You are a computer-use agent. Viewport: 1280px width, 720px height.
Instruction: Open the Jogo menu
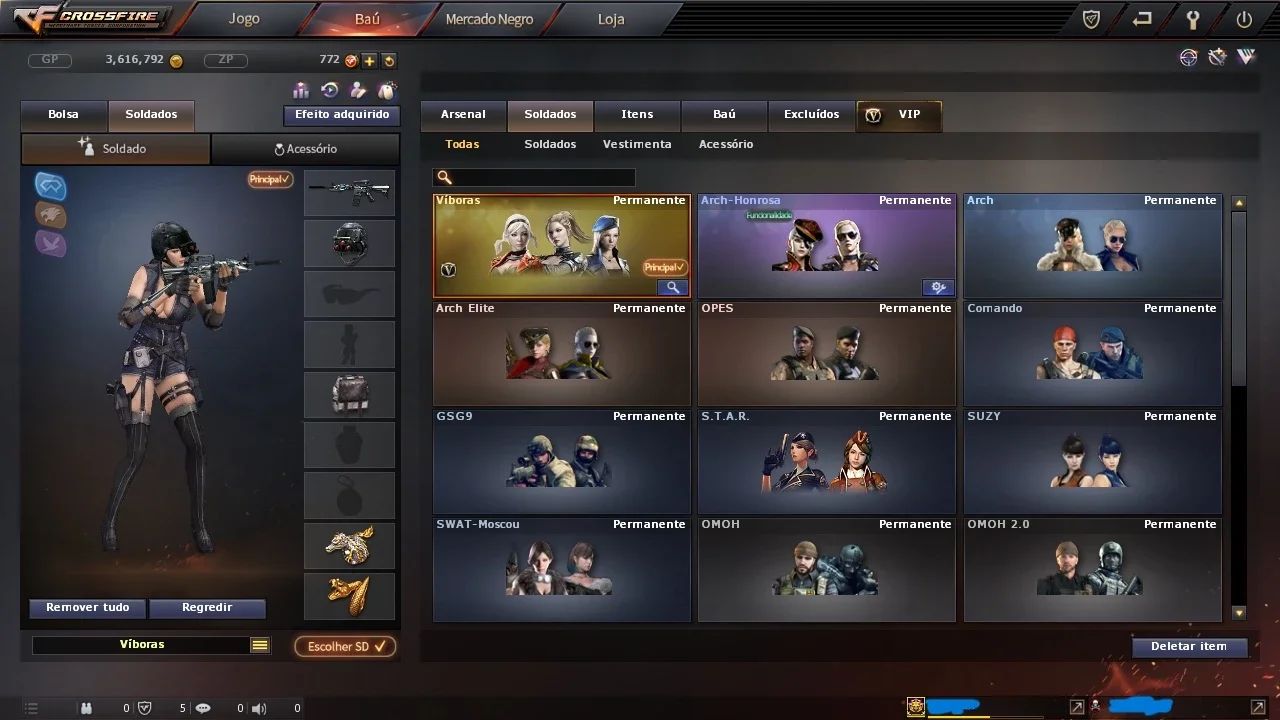point(244,19)
